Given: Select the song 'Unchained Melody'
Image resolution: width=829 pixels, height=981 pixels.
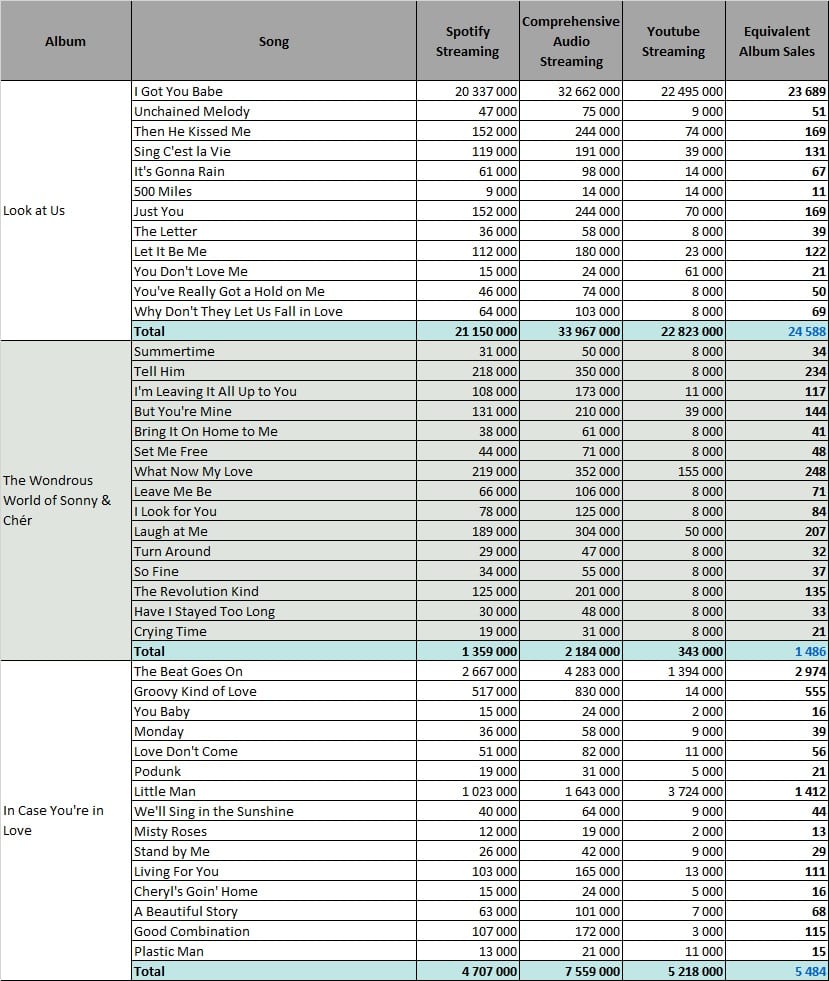Looking at the screenshot, I should [x=191, y=111].
